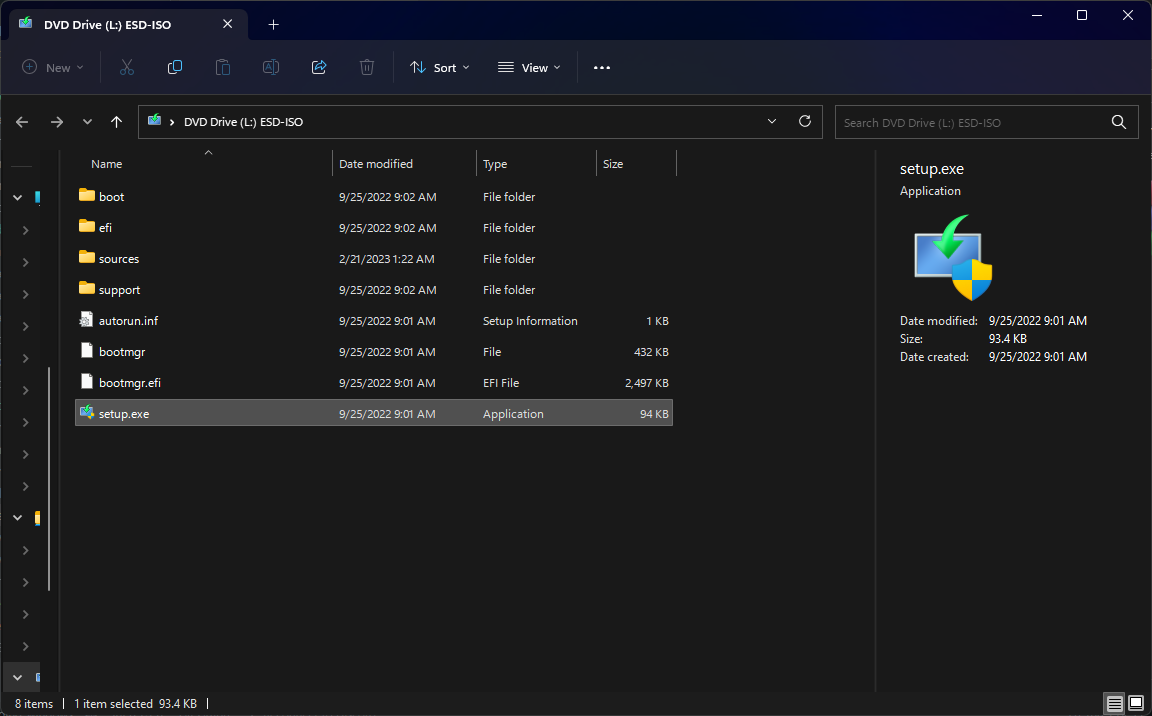Click 2/21/2023 1:22 AM date cell
This screenshot has height=716, width=1152.
[x=386, y=258]
